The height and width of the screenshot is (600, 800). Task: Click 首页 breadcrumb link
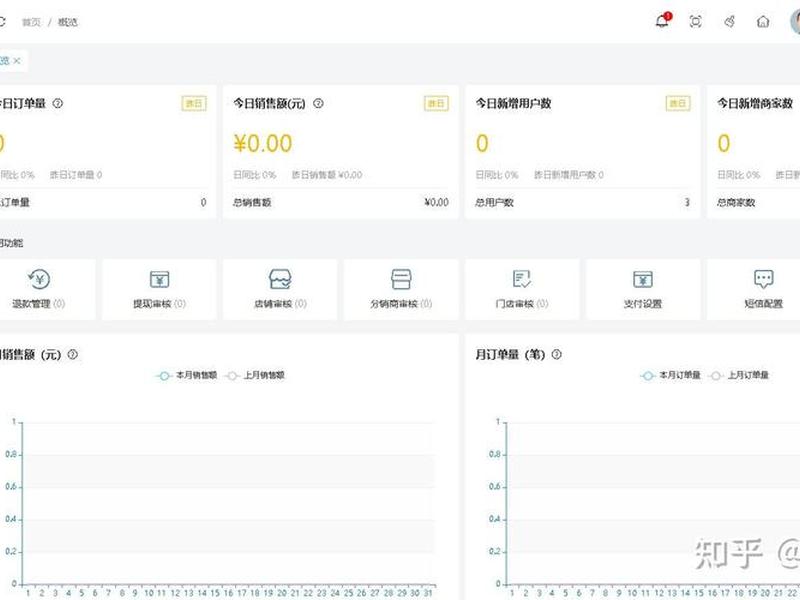(31, 22)
